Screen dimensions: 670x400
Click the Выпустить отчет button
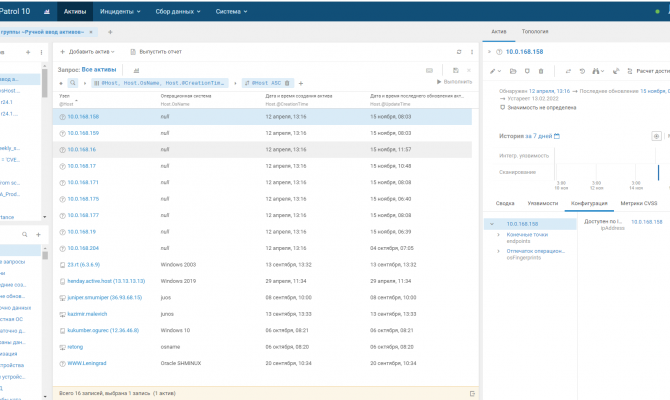[159, 51]
